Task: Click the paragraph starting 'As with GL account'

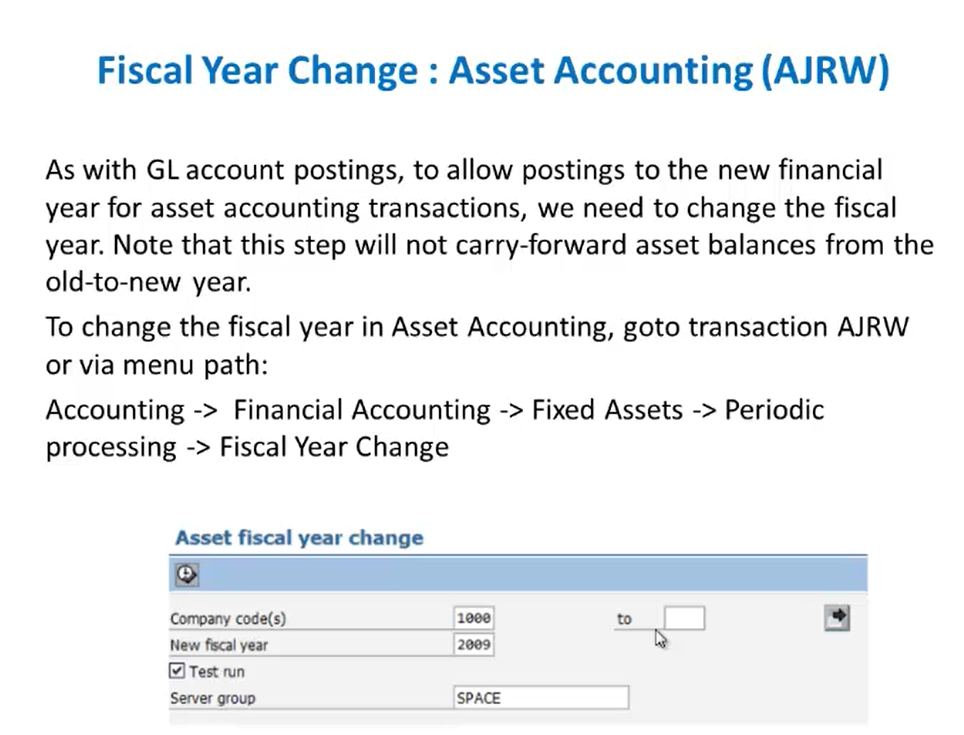Action: [489, 226]
